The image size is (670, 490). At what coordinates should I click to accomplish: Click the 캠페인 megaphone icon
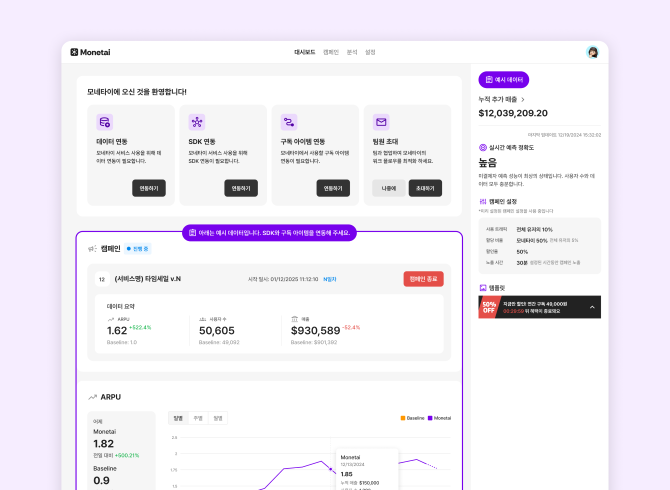pos(92,249)
